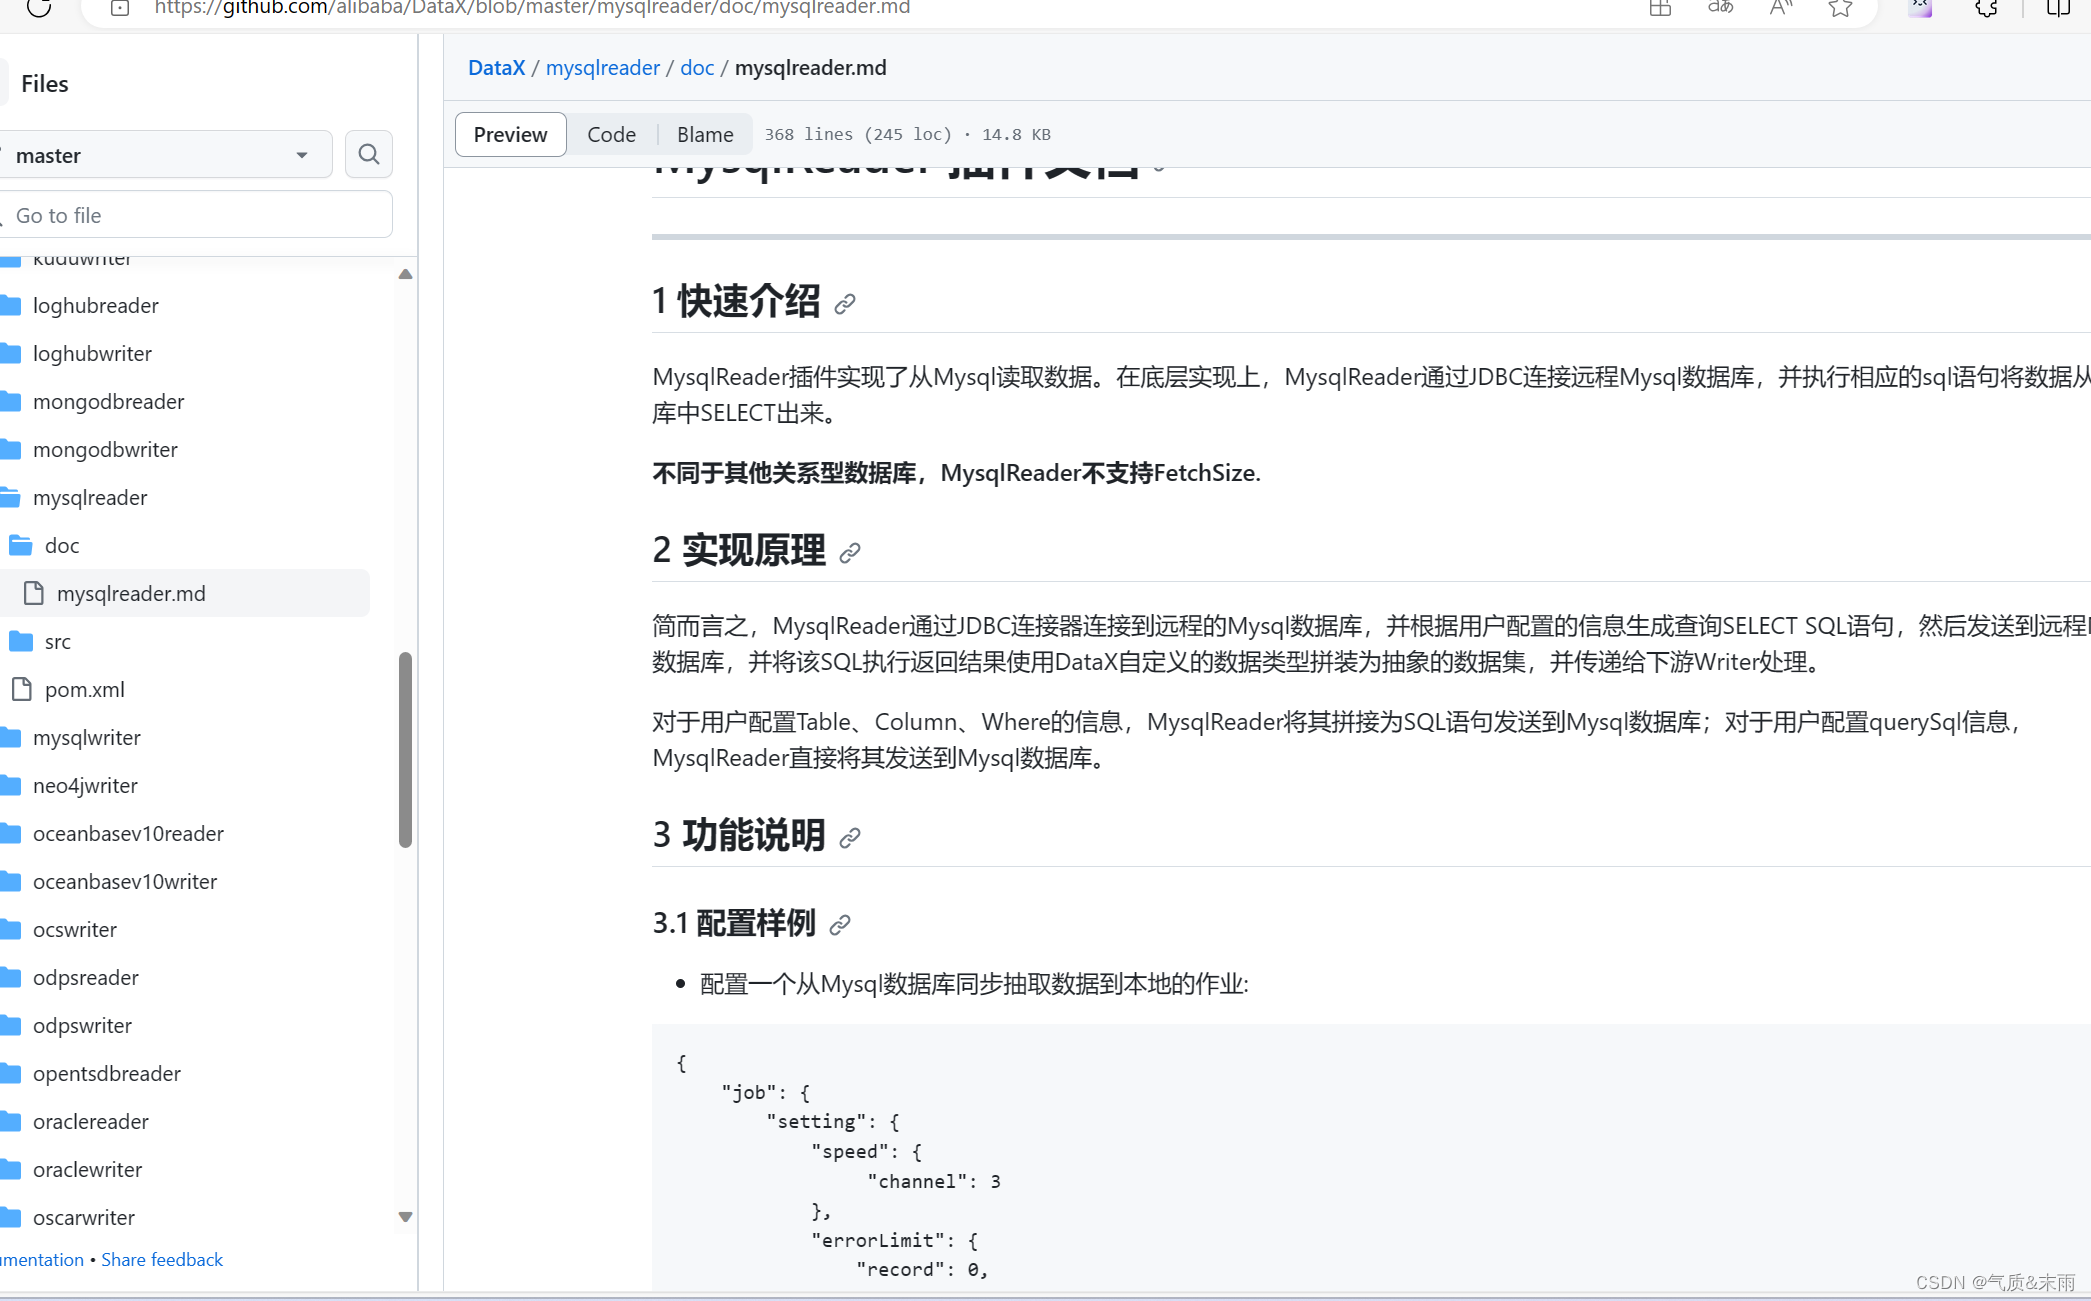Click the Share feedback link
2091x1301 pixels.
click(162, 1260)
